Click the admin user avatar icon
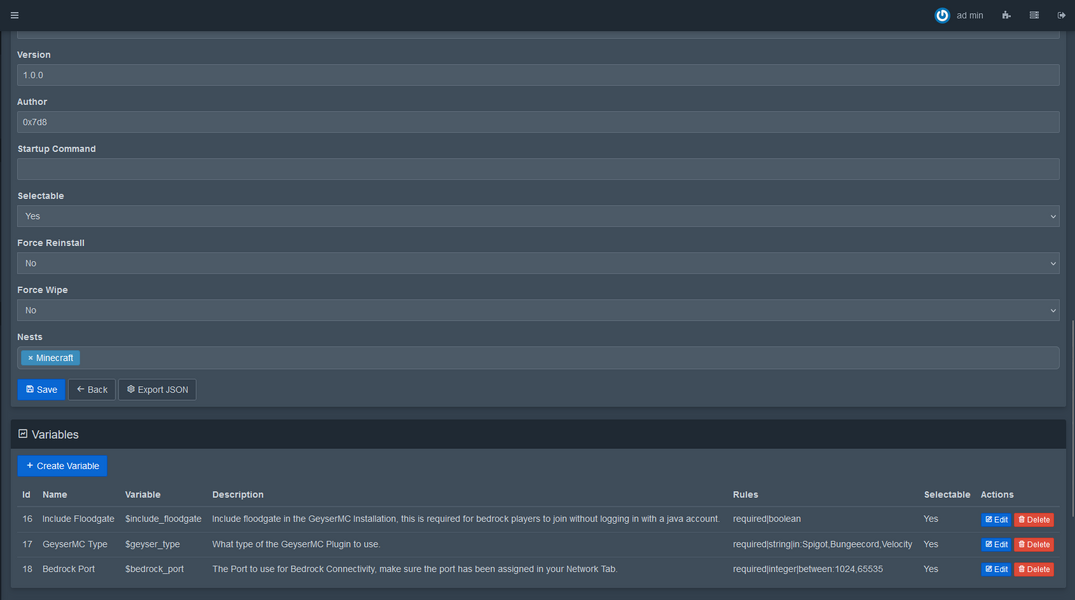The width and height of the screenshot is (1075, 600). [x=942, y=15]
